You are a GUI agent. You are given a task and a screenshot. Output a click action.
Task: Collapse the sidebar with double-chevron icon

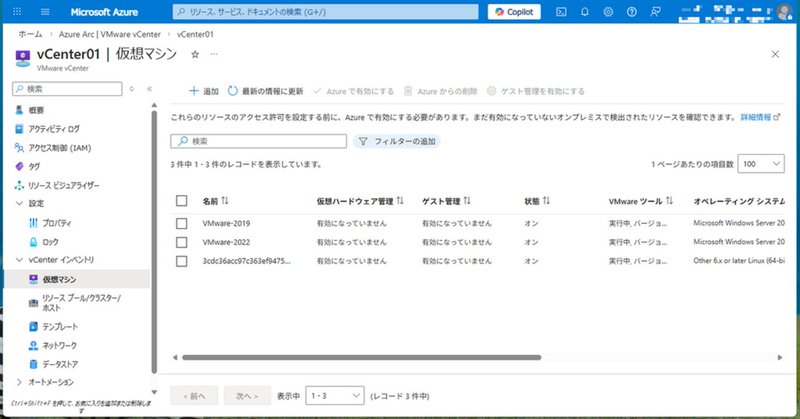click(149, 89)
